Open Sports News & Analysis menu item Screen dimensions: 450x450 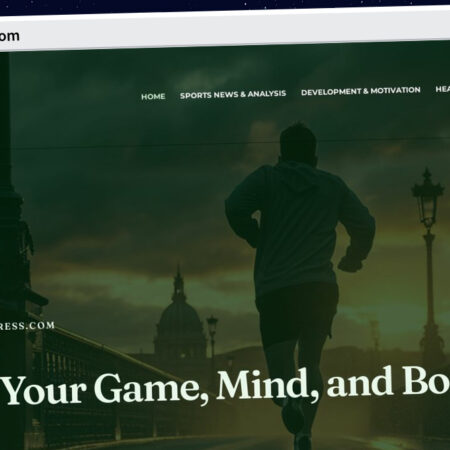pos(233,94)
